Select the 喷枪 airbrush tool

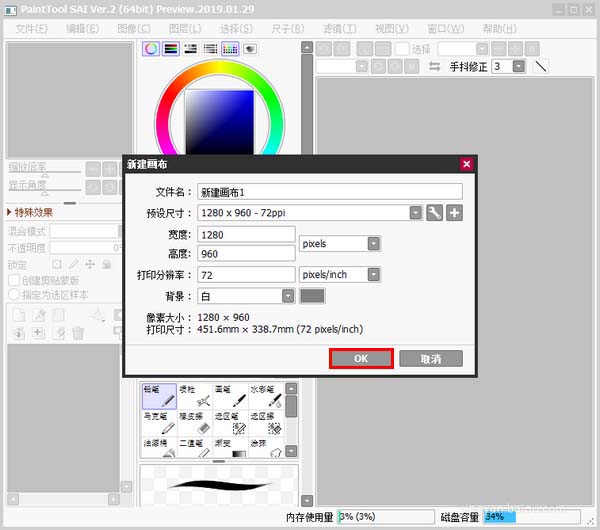pos(194,396)
